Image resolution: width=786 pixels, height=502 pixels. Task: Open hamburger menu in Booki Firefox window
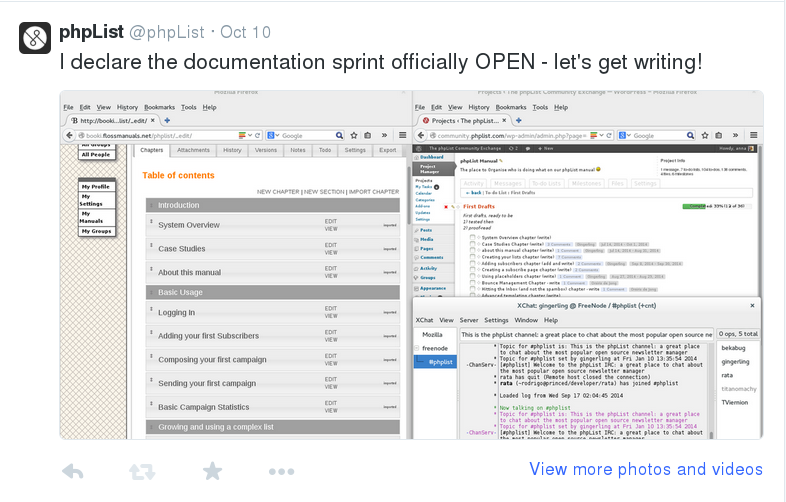[x=403, y=135]
